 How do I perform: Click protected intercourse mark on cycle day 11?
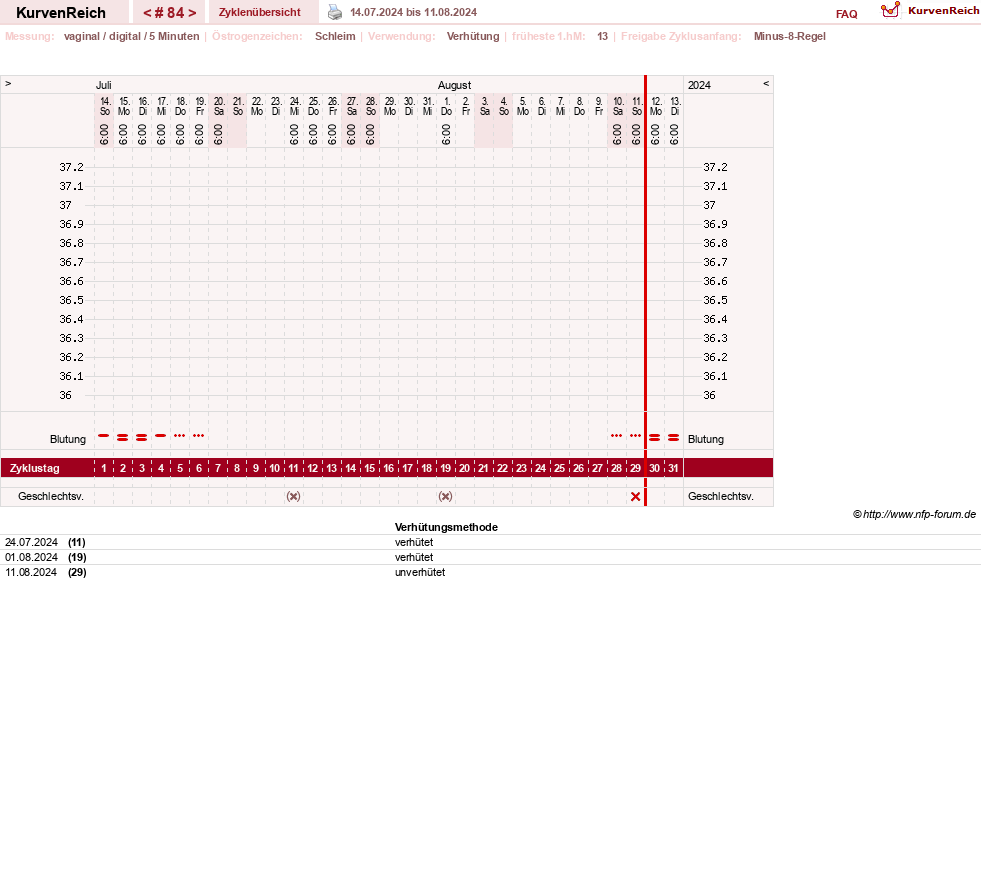click(293, 496)
